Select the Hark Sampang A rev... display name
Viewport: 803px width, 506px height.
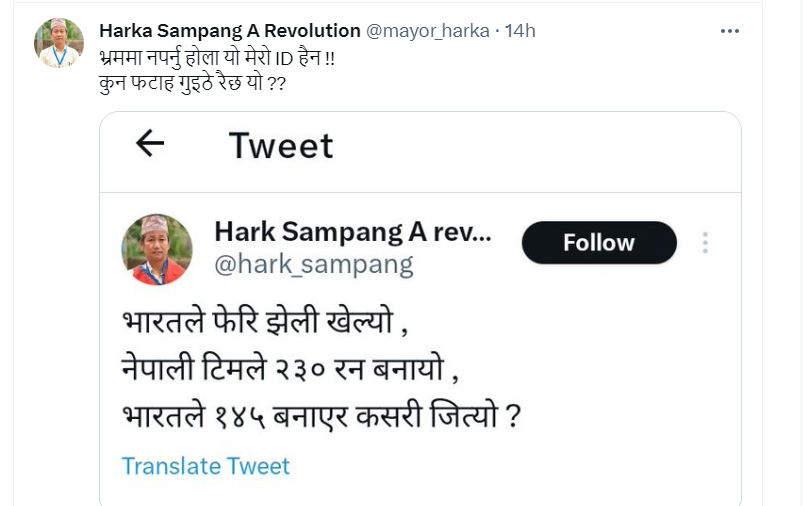[x=352, y=233]
